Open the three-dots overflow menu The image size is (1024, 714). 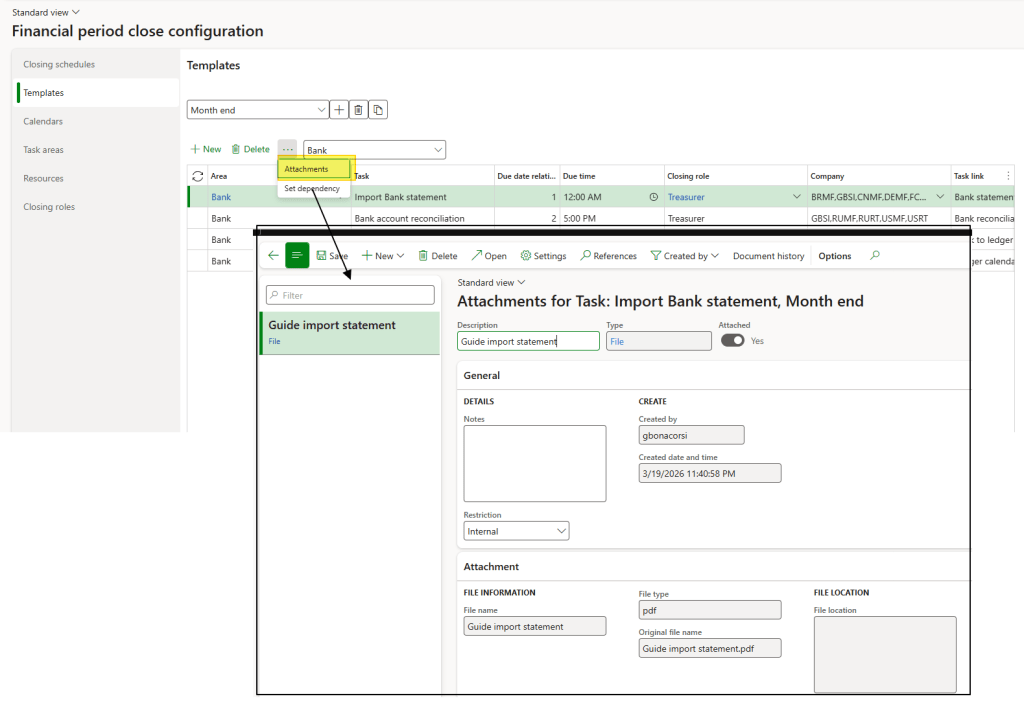[287, 149]
